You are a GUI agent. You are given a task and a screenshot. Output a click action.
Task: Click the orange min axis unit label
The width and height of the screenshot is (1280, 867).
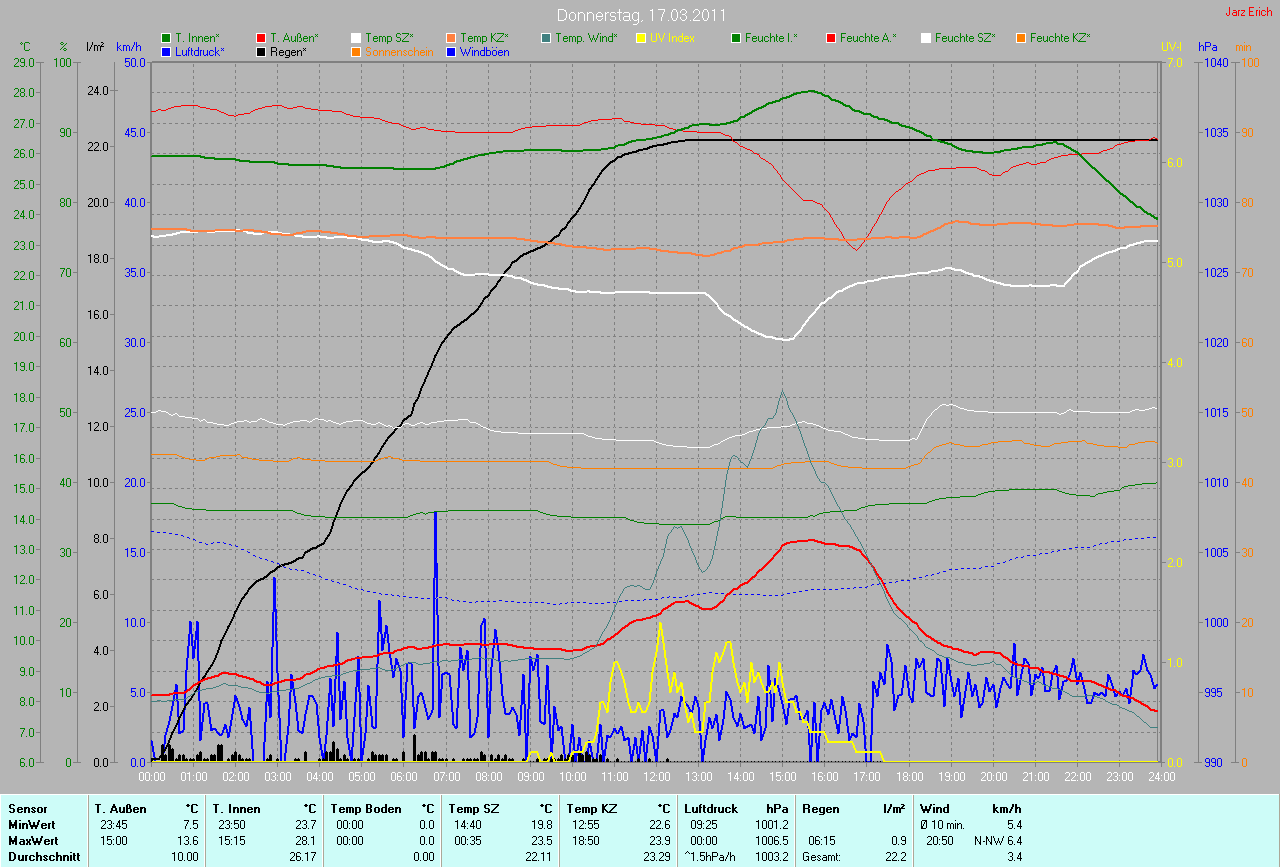(x=1243, y=47)
